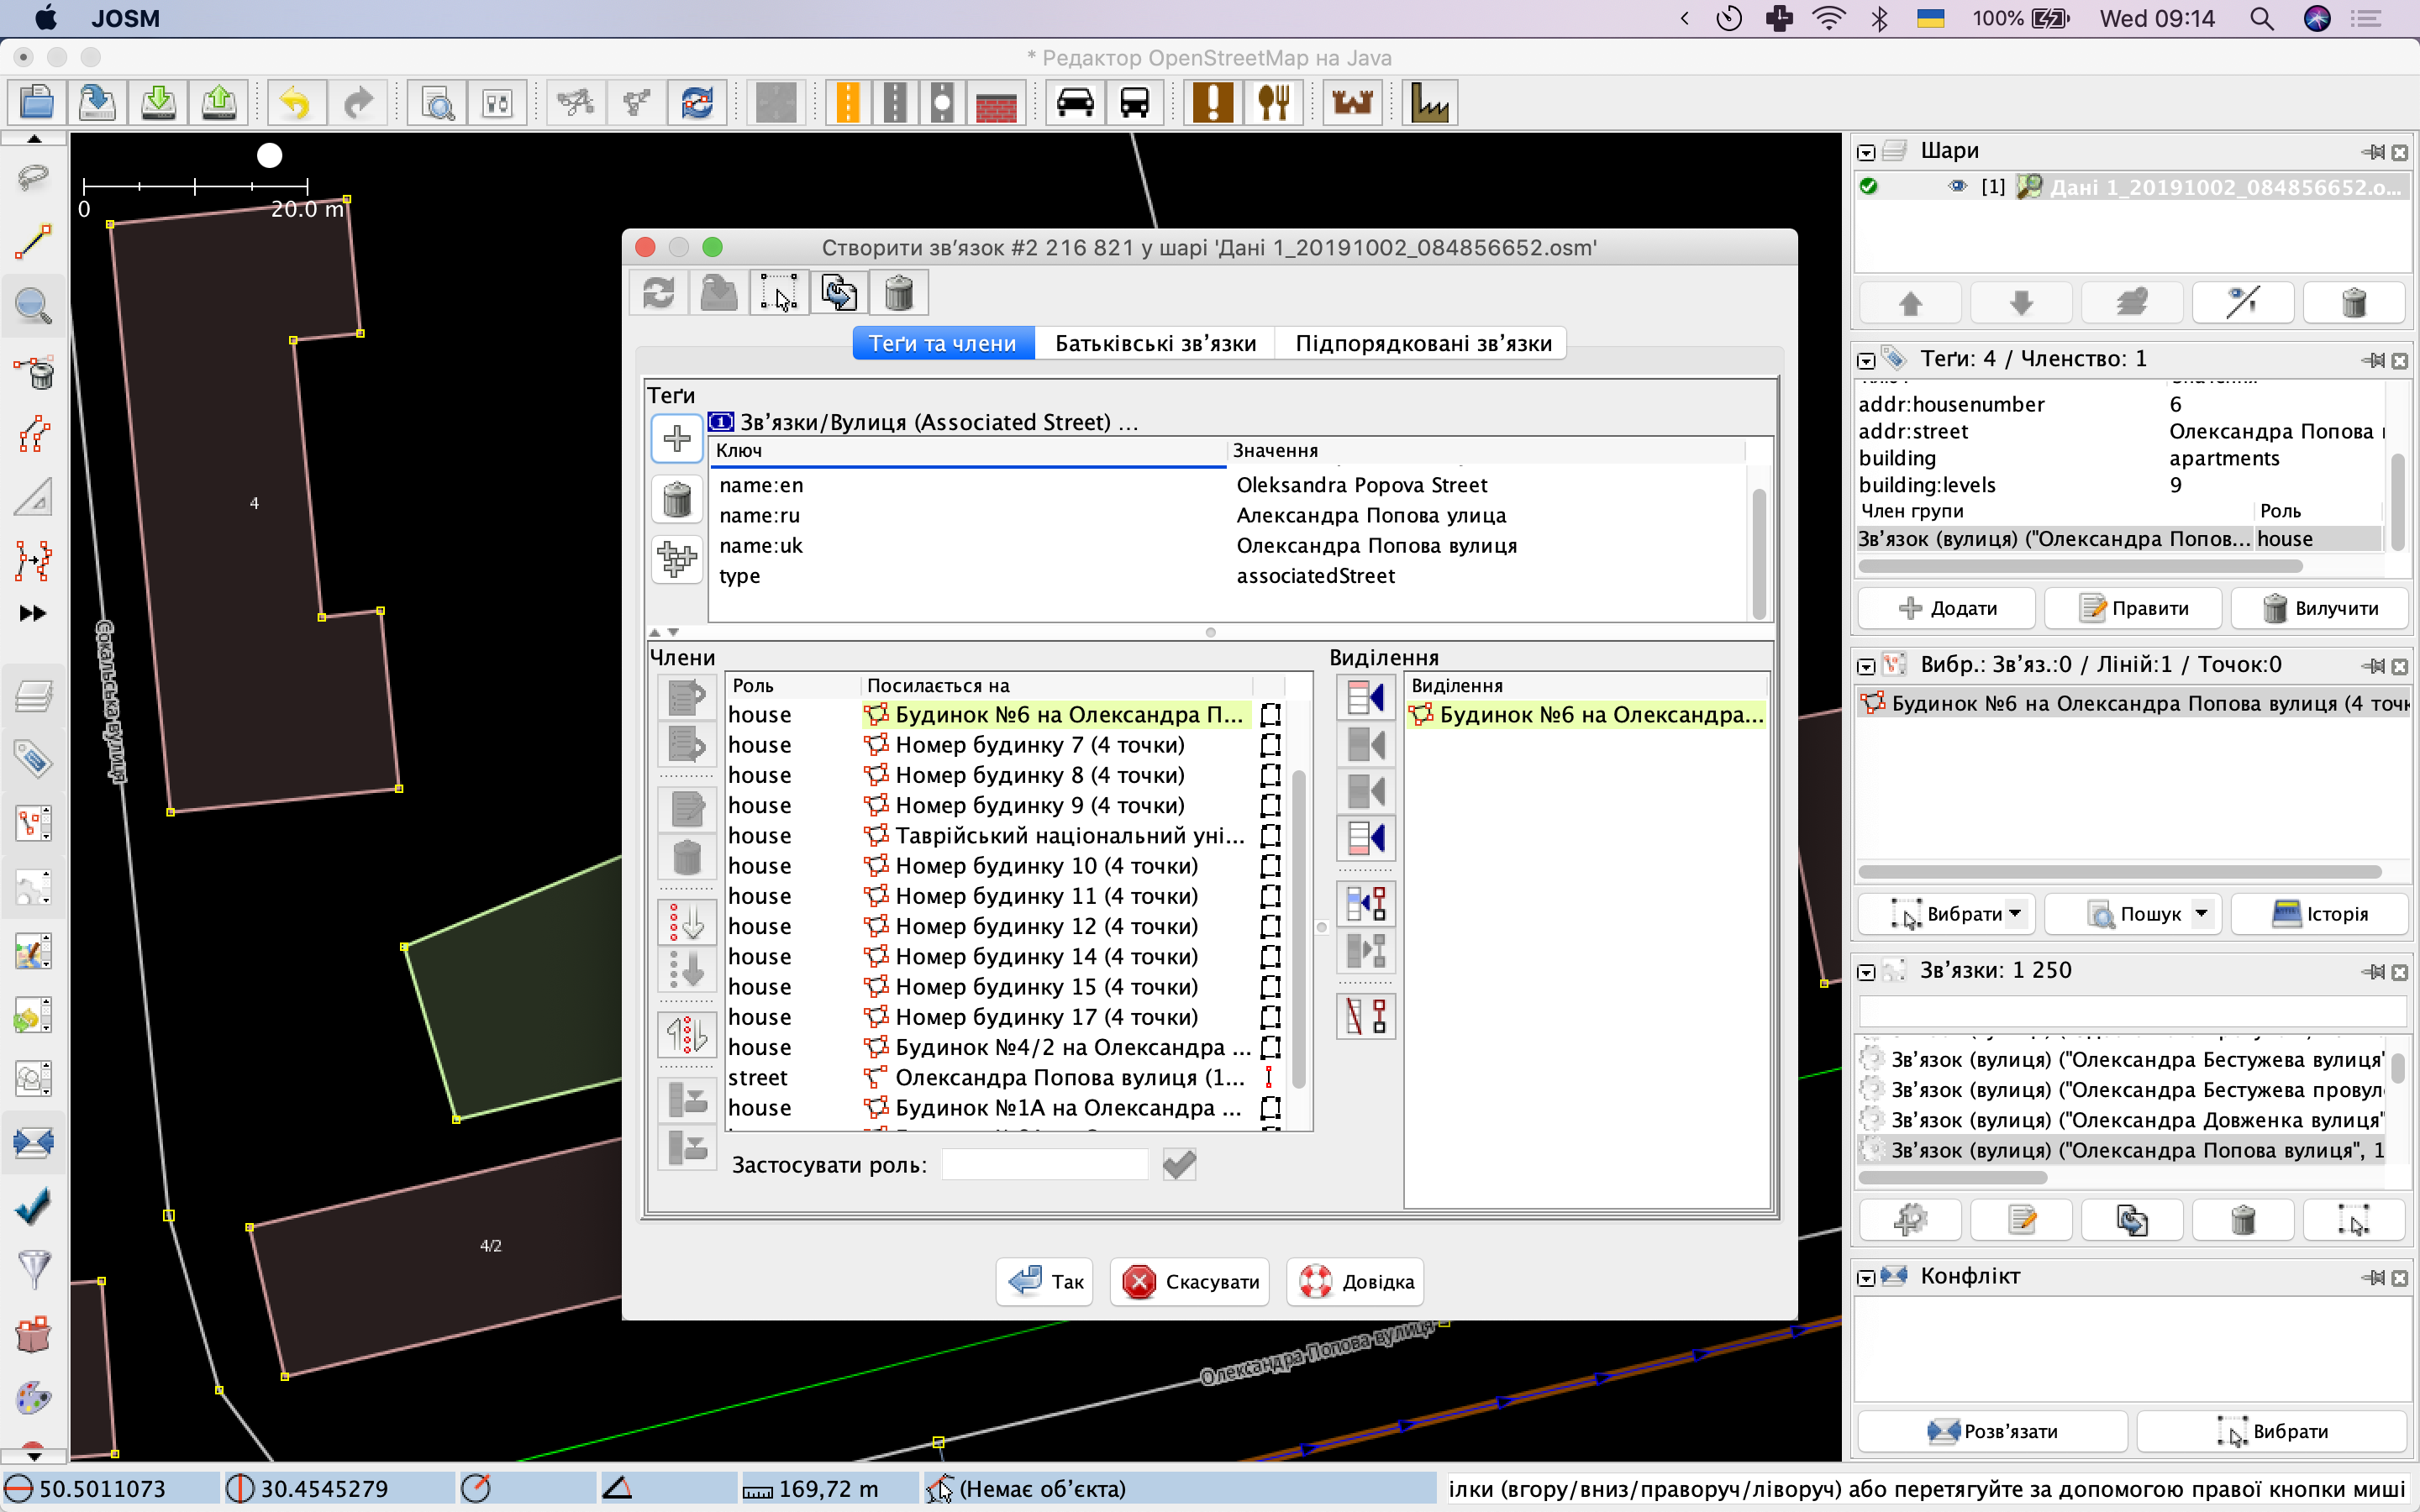Pin the Шари panel
This screenshot has width=2420, height=1512.
click(2373, 152)
